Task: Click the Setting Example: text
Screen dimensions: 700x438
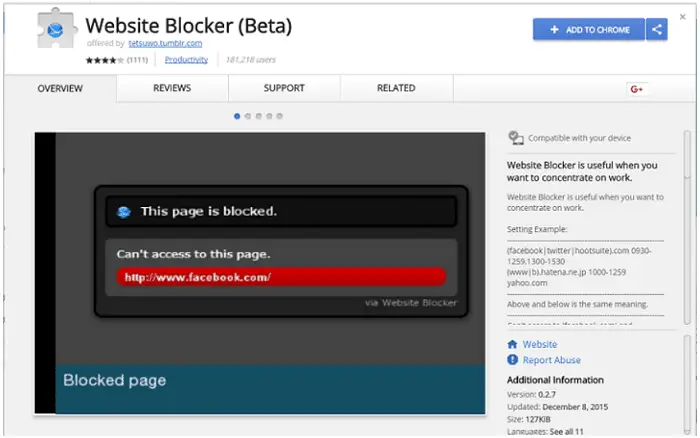Action: tap(537, 229)
